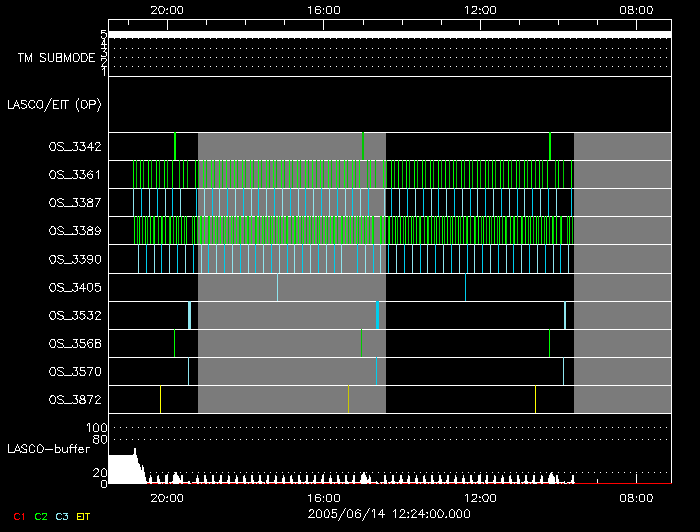Click the bottom axis 20:00 label
Image resolution: width=700 pixels, height=532 pixels.
(x=167, y=498)
